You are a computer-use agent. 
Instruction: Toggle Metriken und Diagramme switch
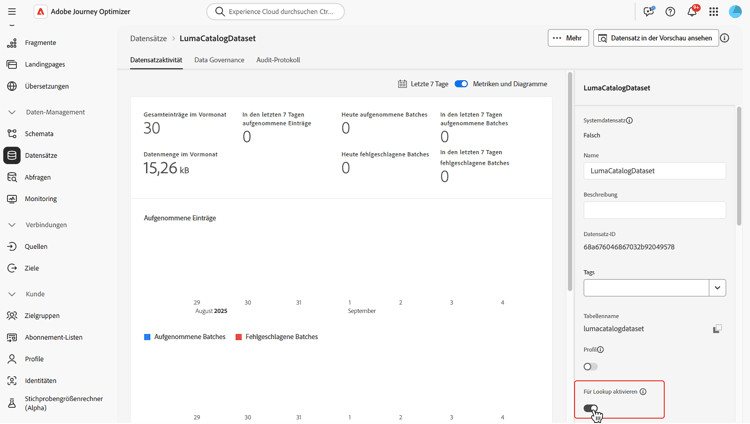tap(461, 84)
